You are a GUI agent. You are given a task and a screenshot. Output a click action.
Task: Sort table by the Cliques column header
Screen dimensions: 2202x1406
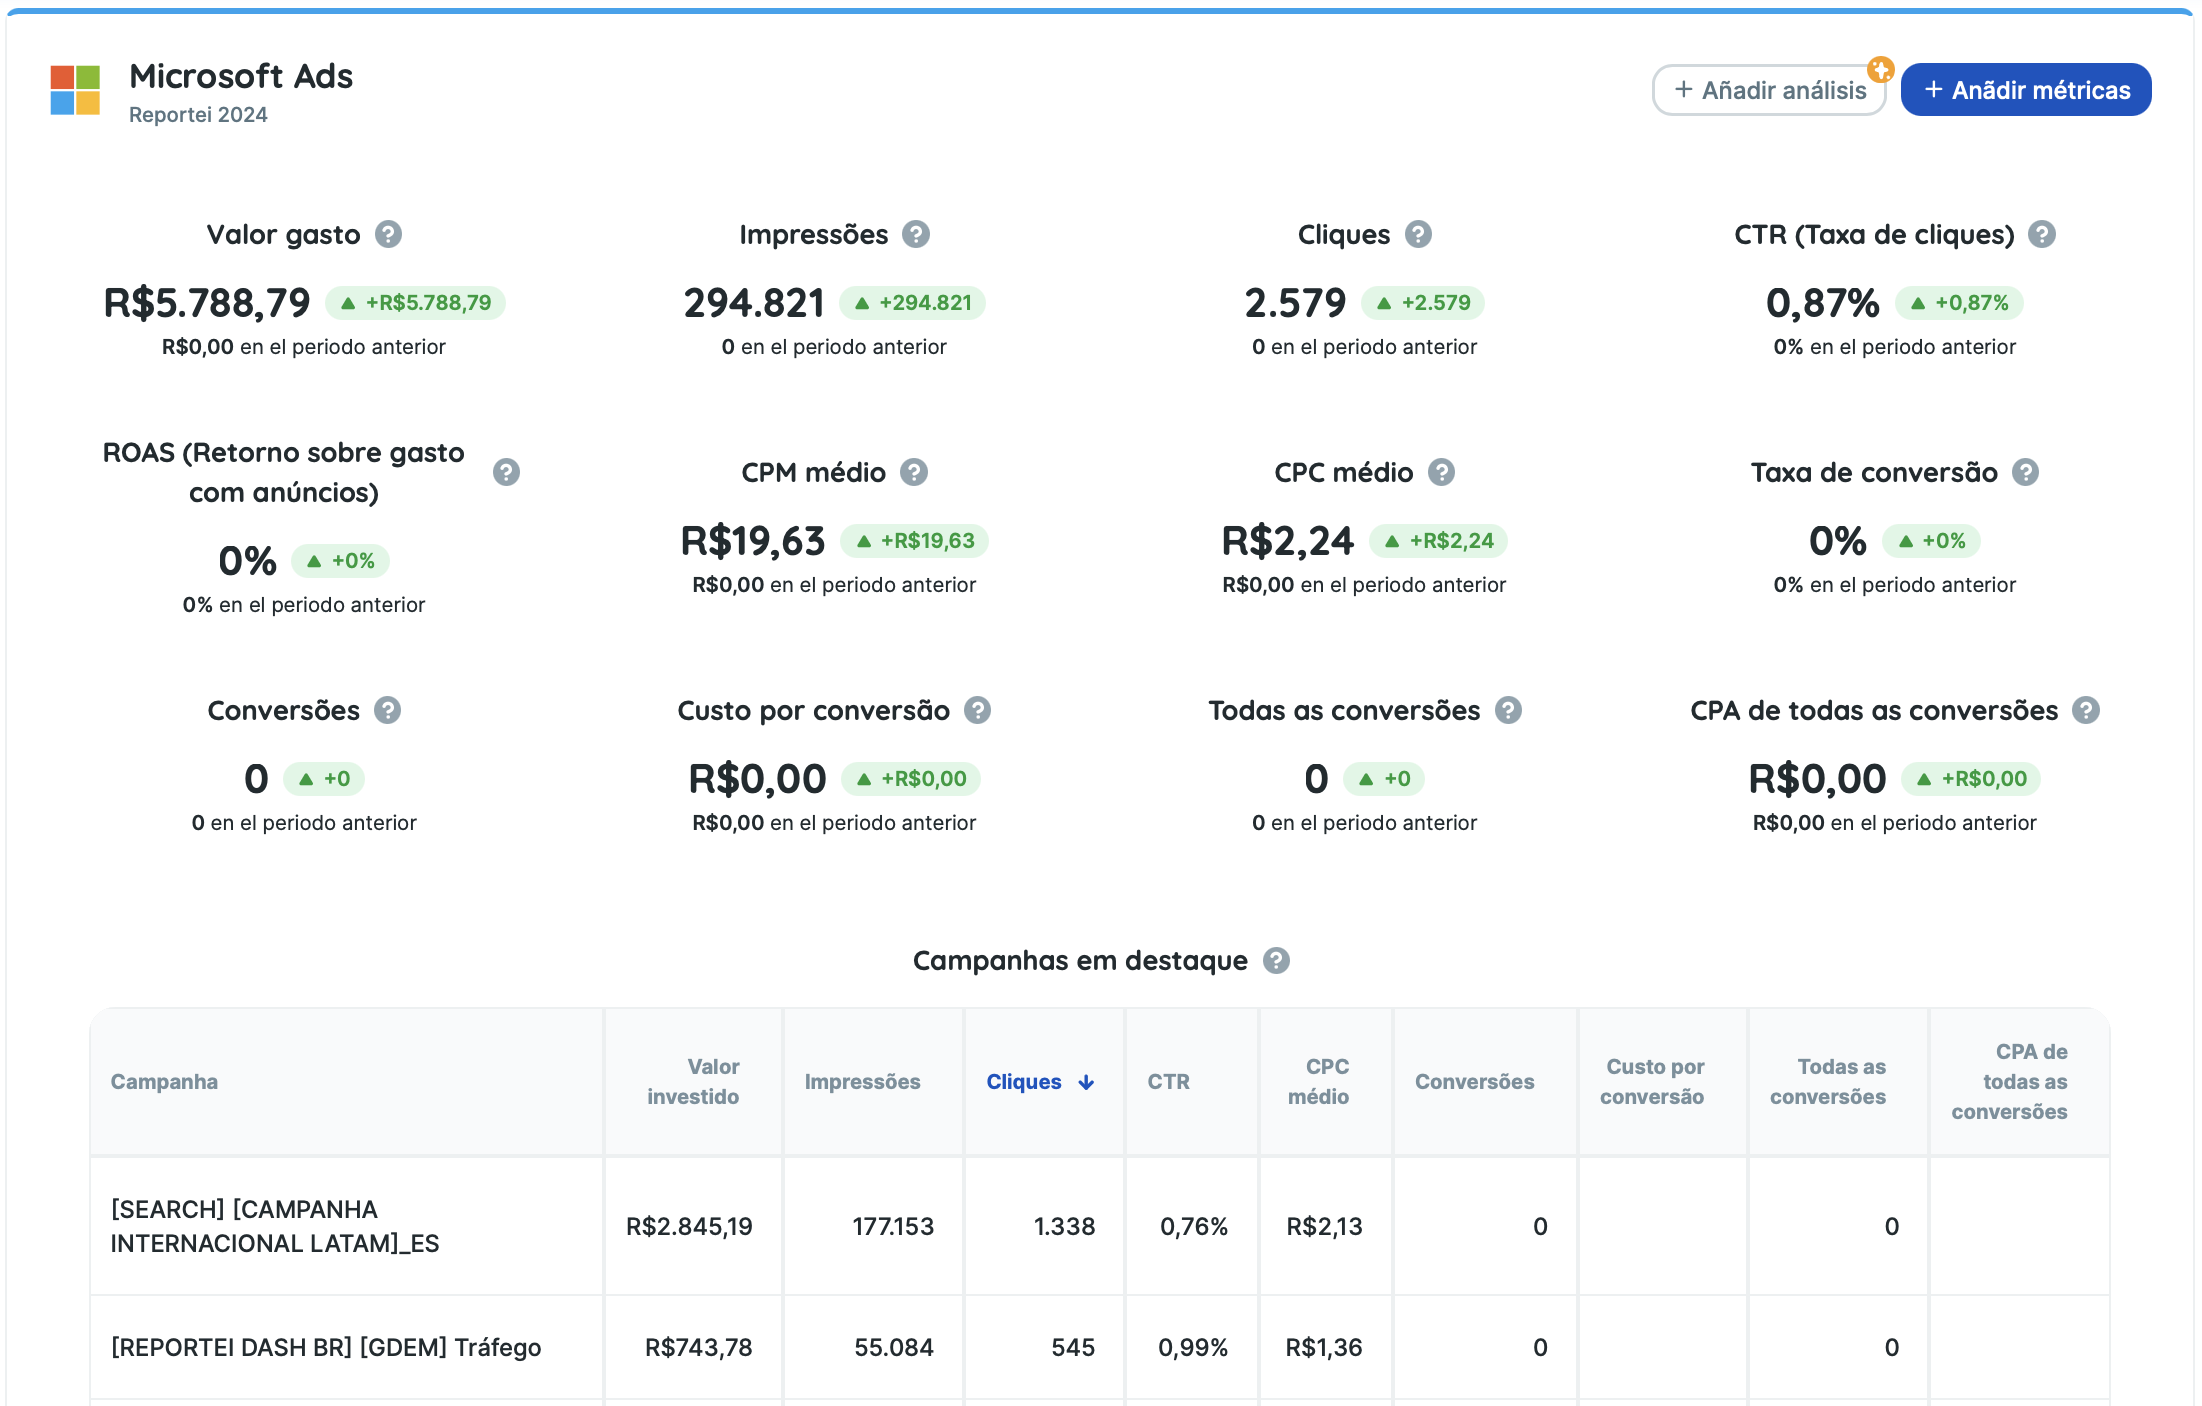[x=1023, y=1082]
